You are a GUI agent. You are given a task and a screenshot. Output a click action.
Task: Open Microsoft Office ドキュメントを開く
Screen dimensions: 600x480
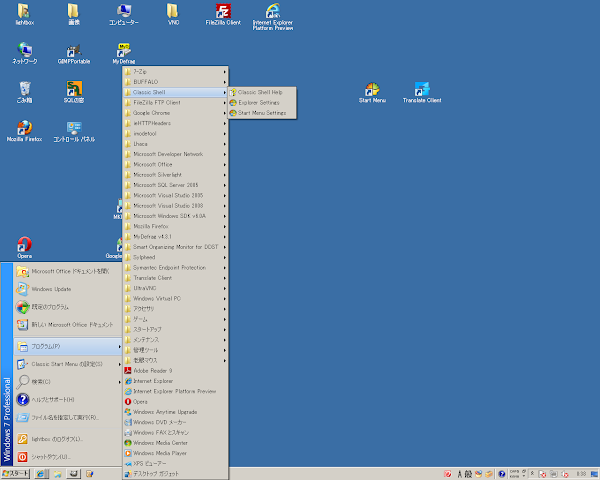coord(68,271)
